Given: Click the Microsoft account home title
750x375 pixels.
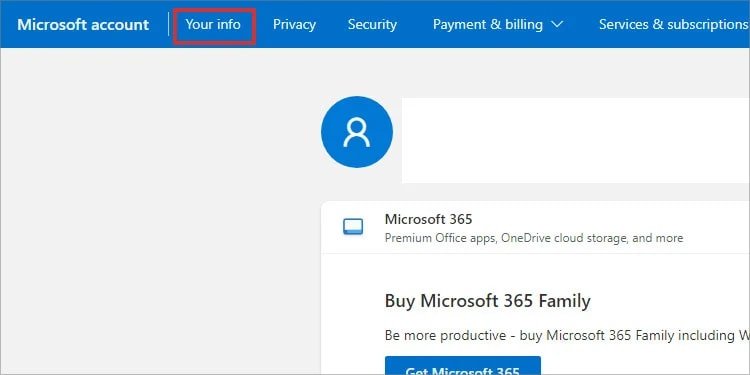Looking at the screenshot, I should pyautogui.click(x=83, y=24).
